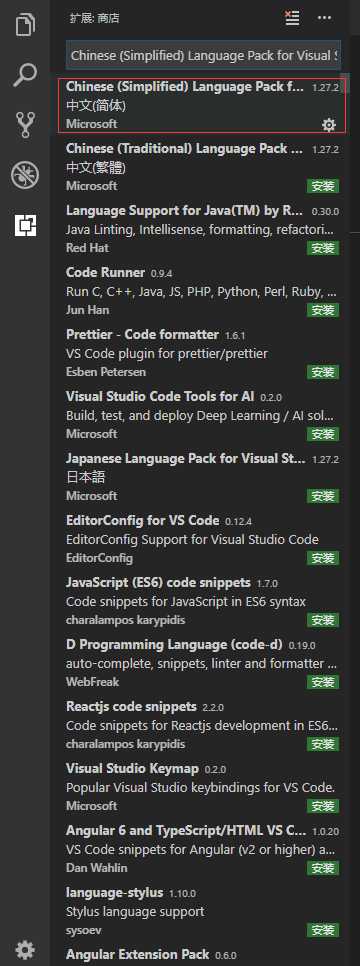Open the Manage gear in activity bar
This screenshot has height=966, width=360.
[x=25, y=949]
